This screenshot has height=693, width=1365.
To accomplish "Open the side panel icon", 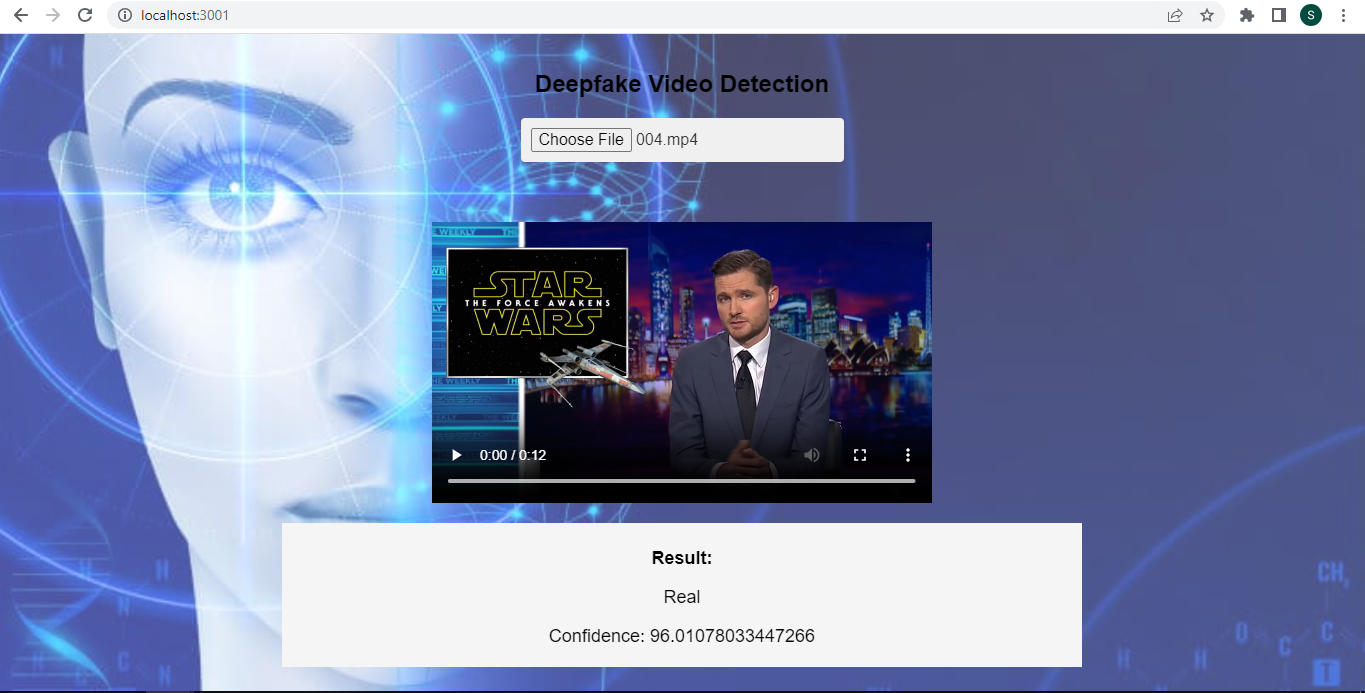I will [1278, 15].
